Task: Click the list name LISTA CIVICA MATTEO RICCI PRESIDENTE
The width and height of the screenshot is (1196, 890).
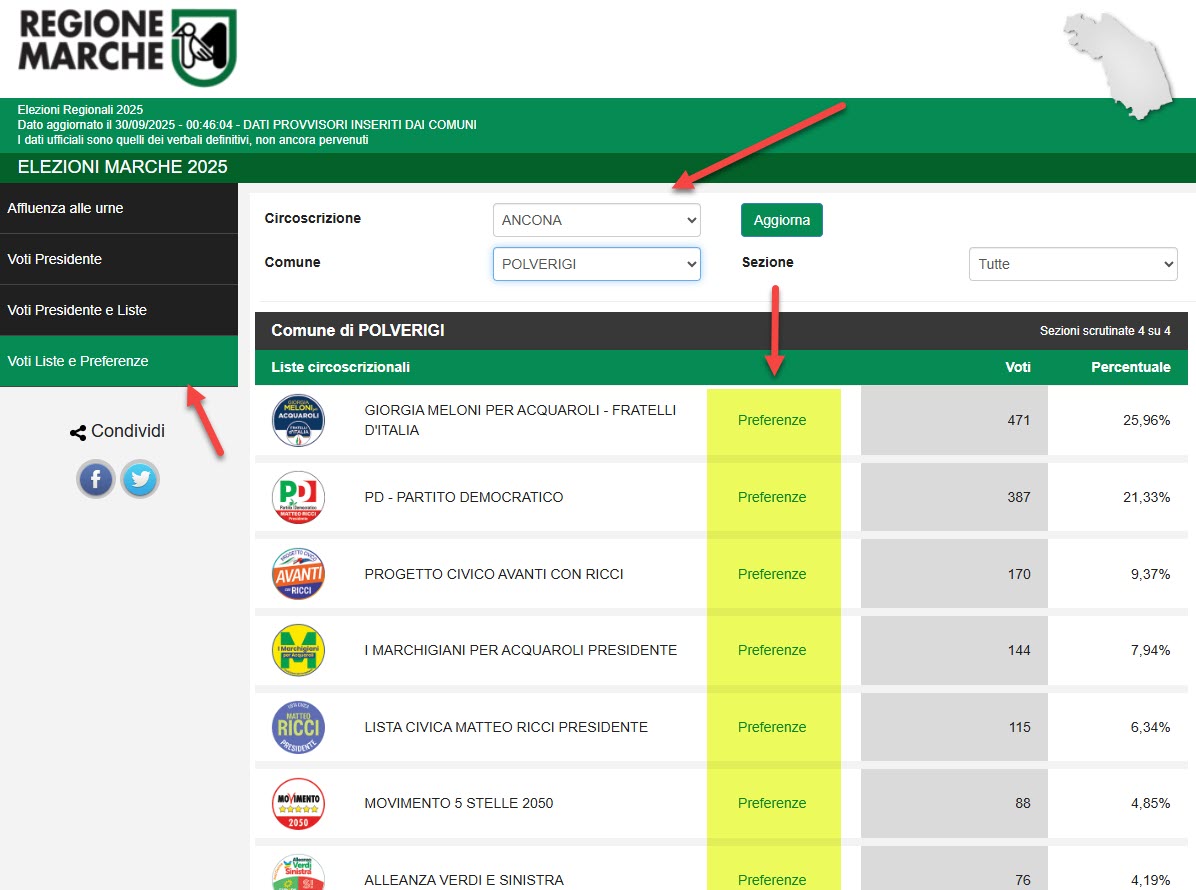Action: click(x=506, y=728)
